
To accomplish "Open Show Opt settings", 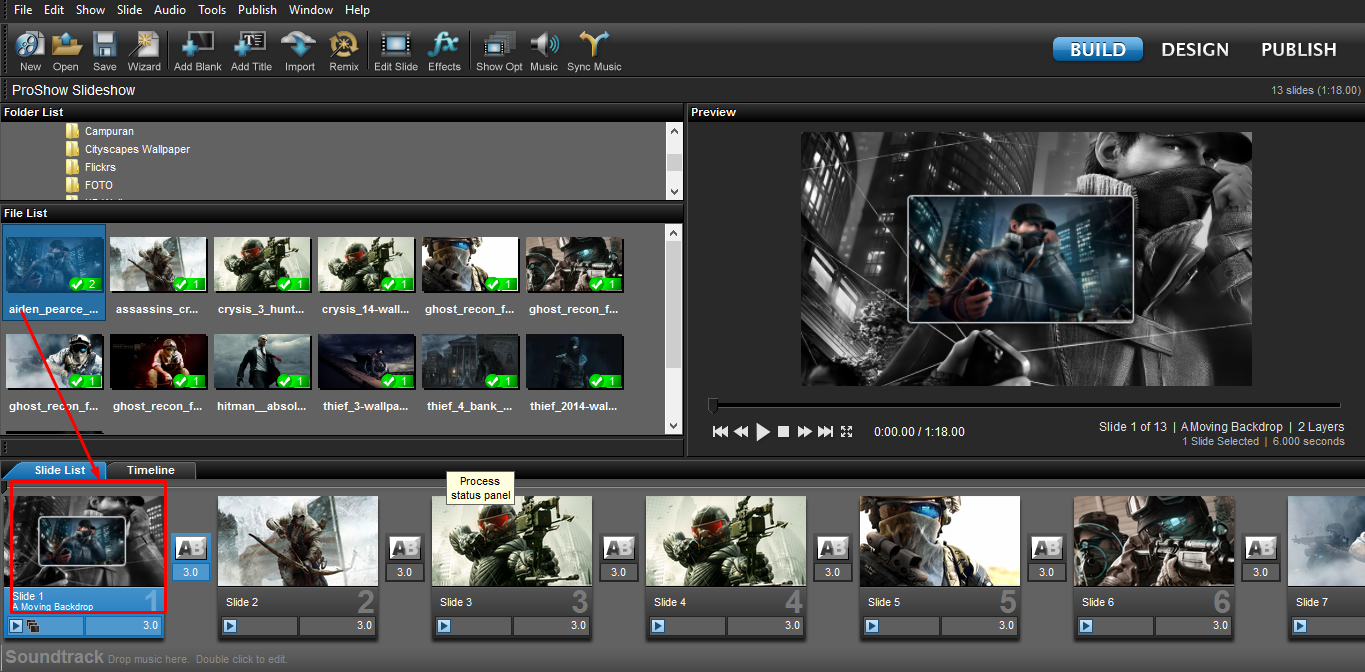I will [x=499, y=45].
